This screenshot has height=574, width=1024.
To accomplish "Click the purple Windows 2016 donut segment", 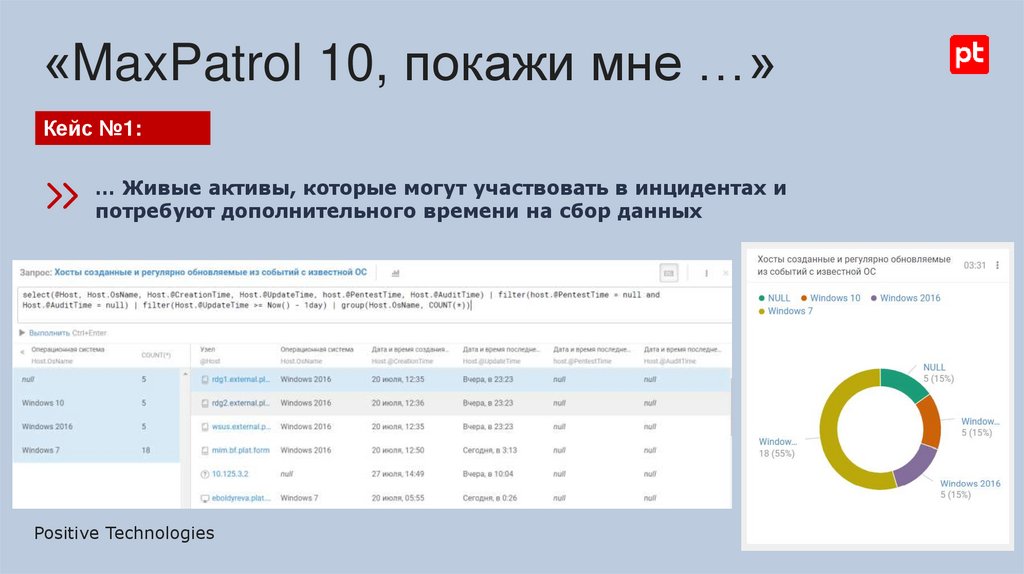I will 916,466.
